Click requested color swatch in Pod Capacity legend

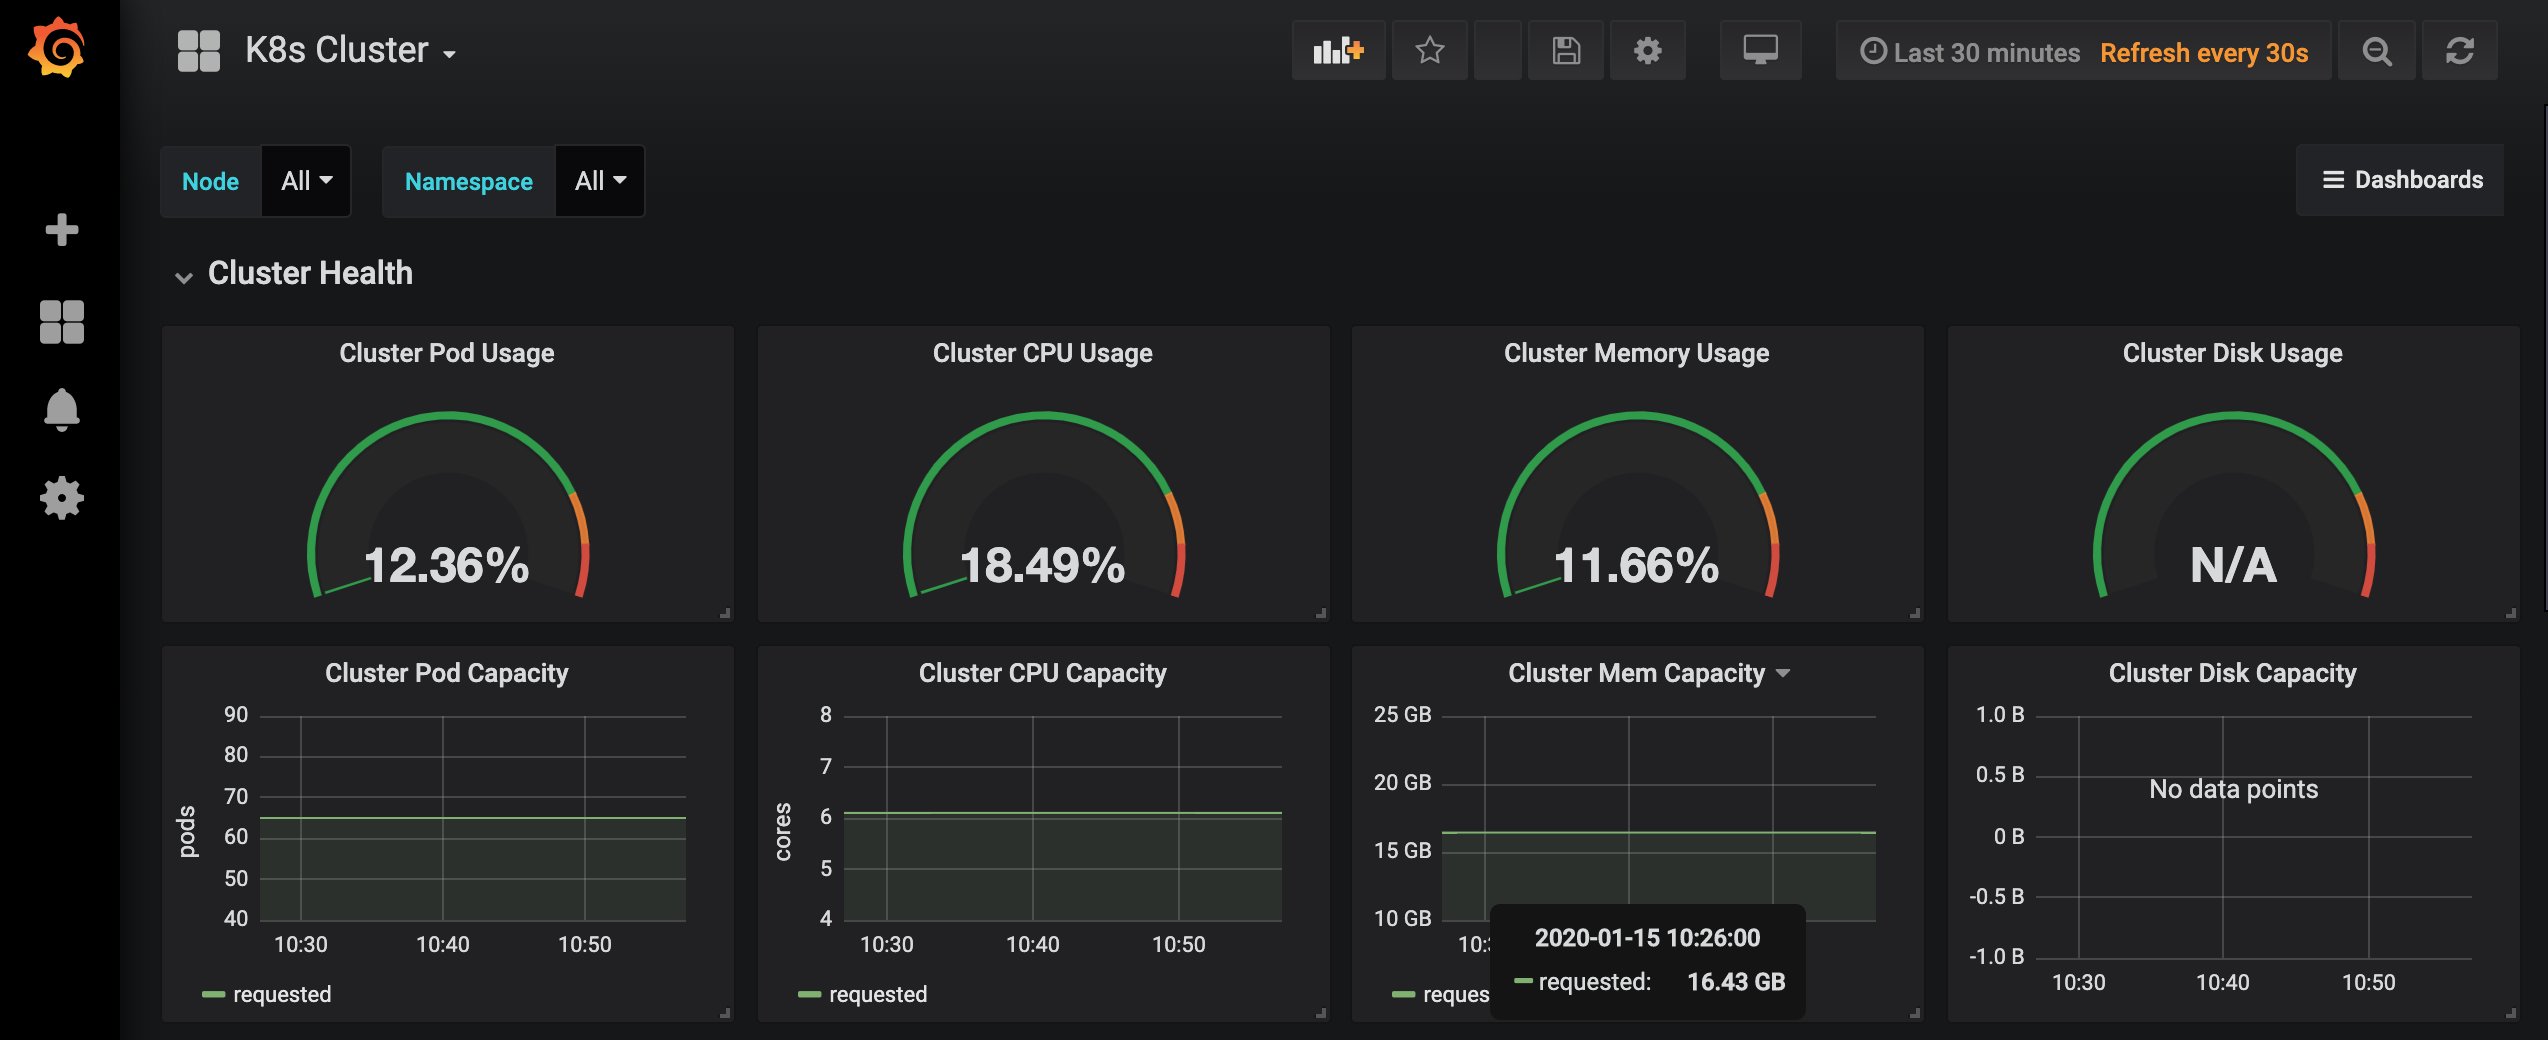pyautogui.click(x=213, y=994)
